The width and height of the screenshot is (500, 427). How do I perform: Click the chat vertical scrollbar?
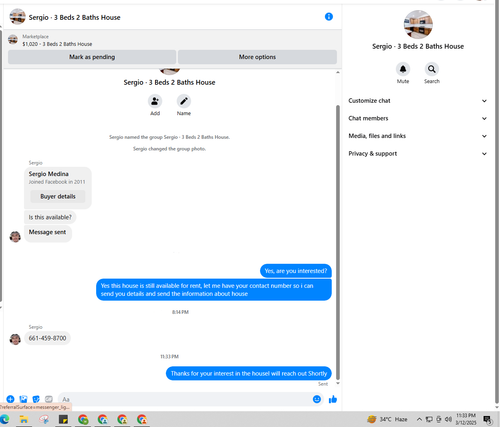338,242
